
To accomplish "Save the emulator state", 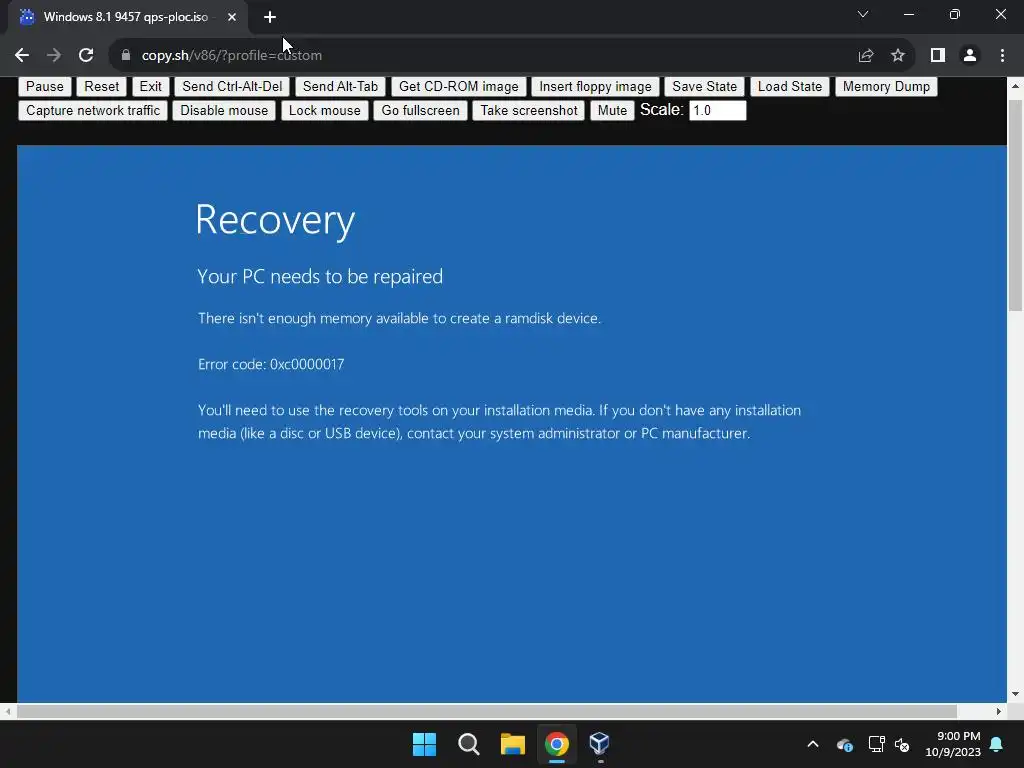I will pos(704,86).
